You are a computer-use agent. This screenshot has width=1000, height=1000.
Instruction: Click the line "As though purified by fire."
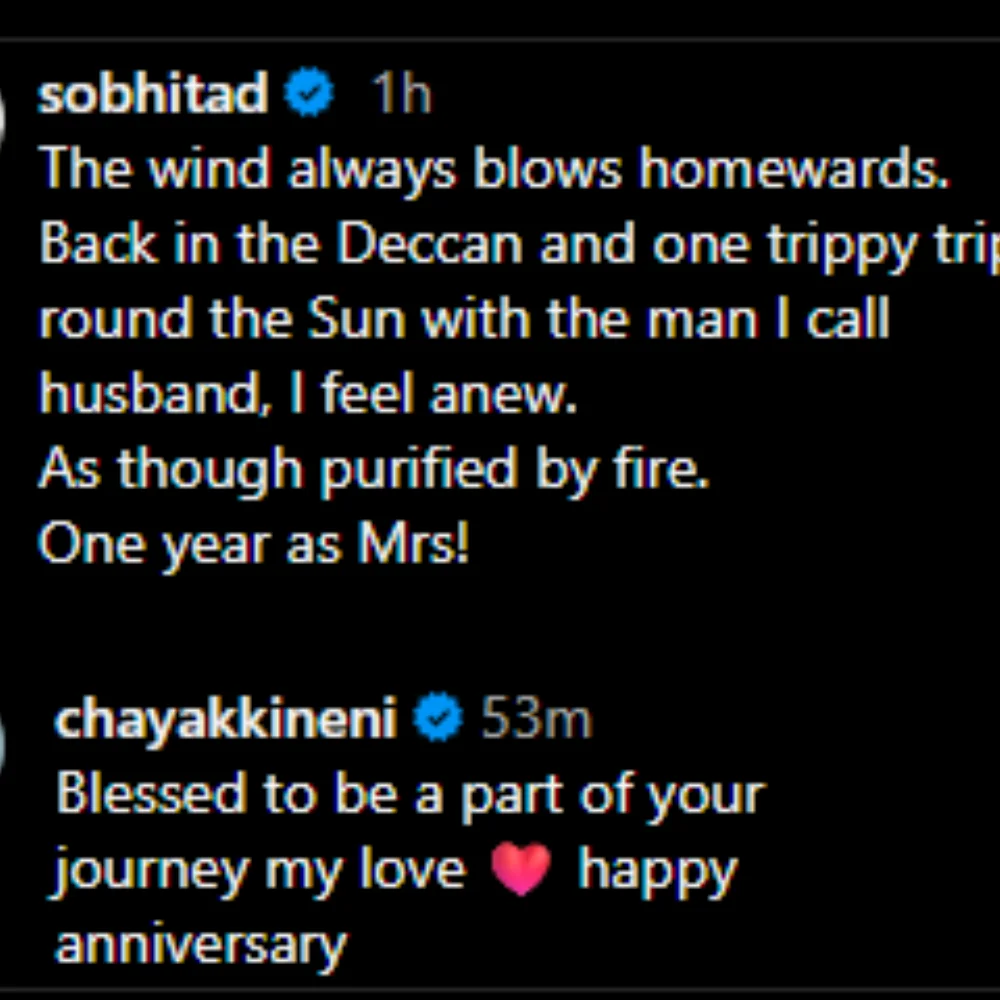(374, 471)
